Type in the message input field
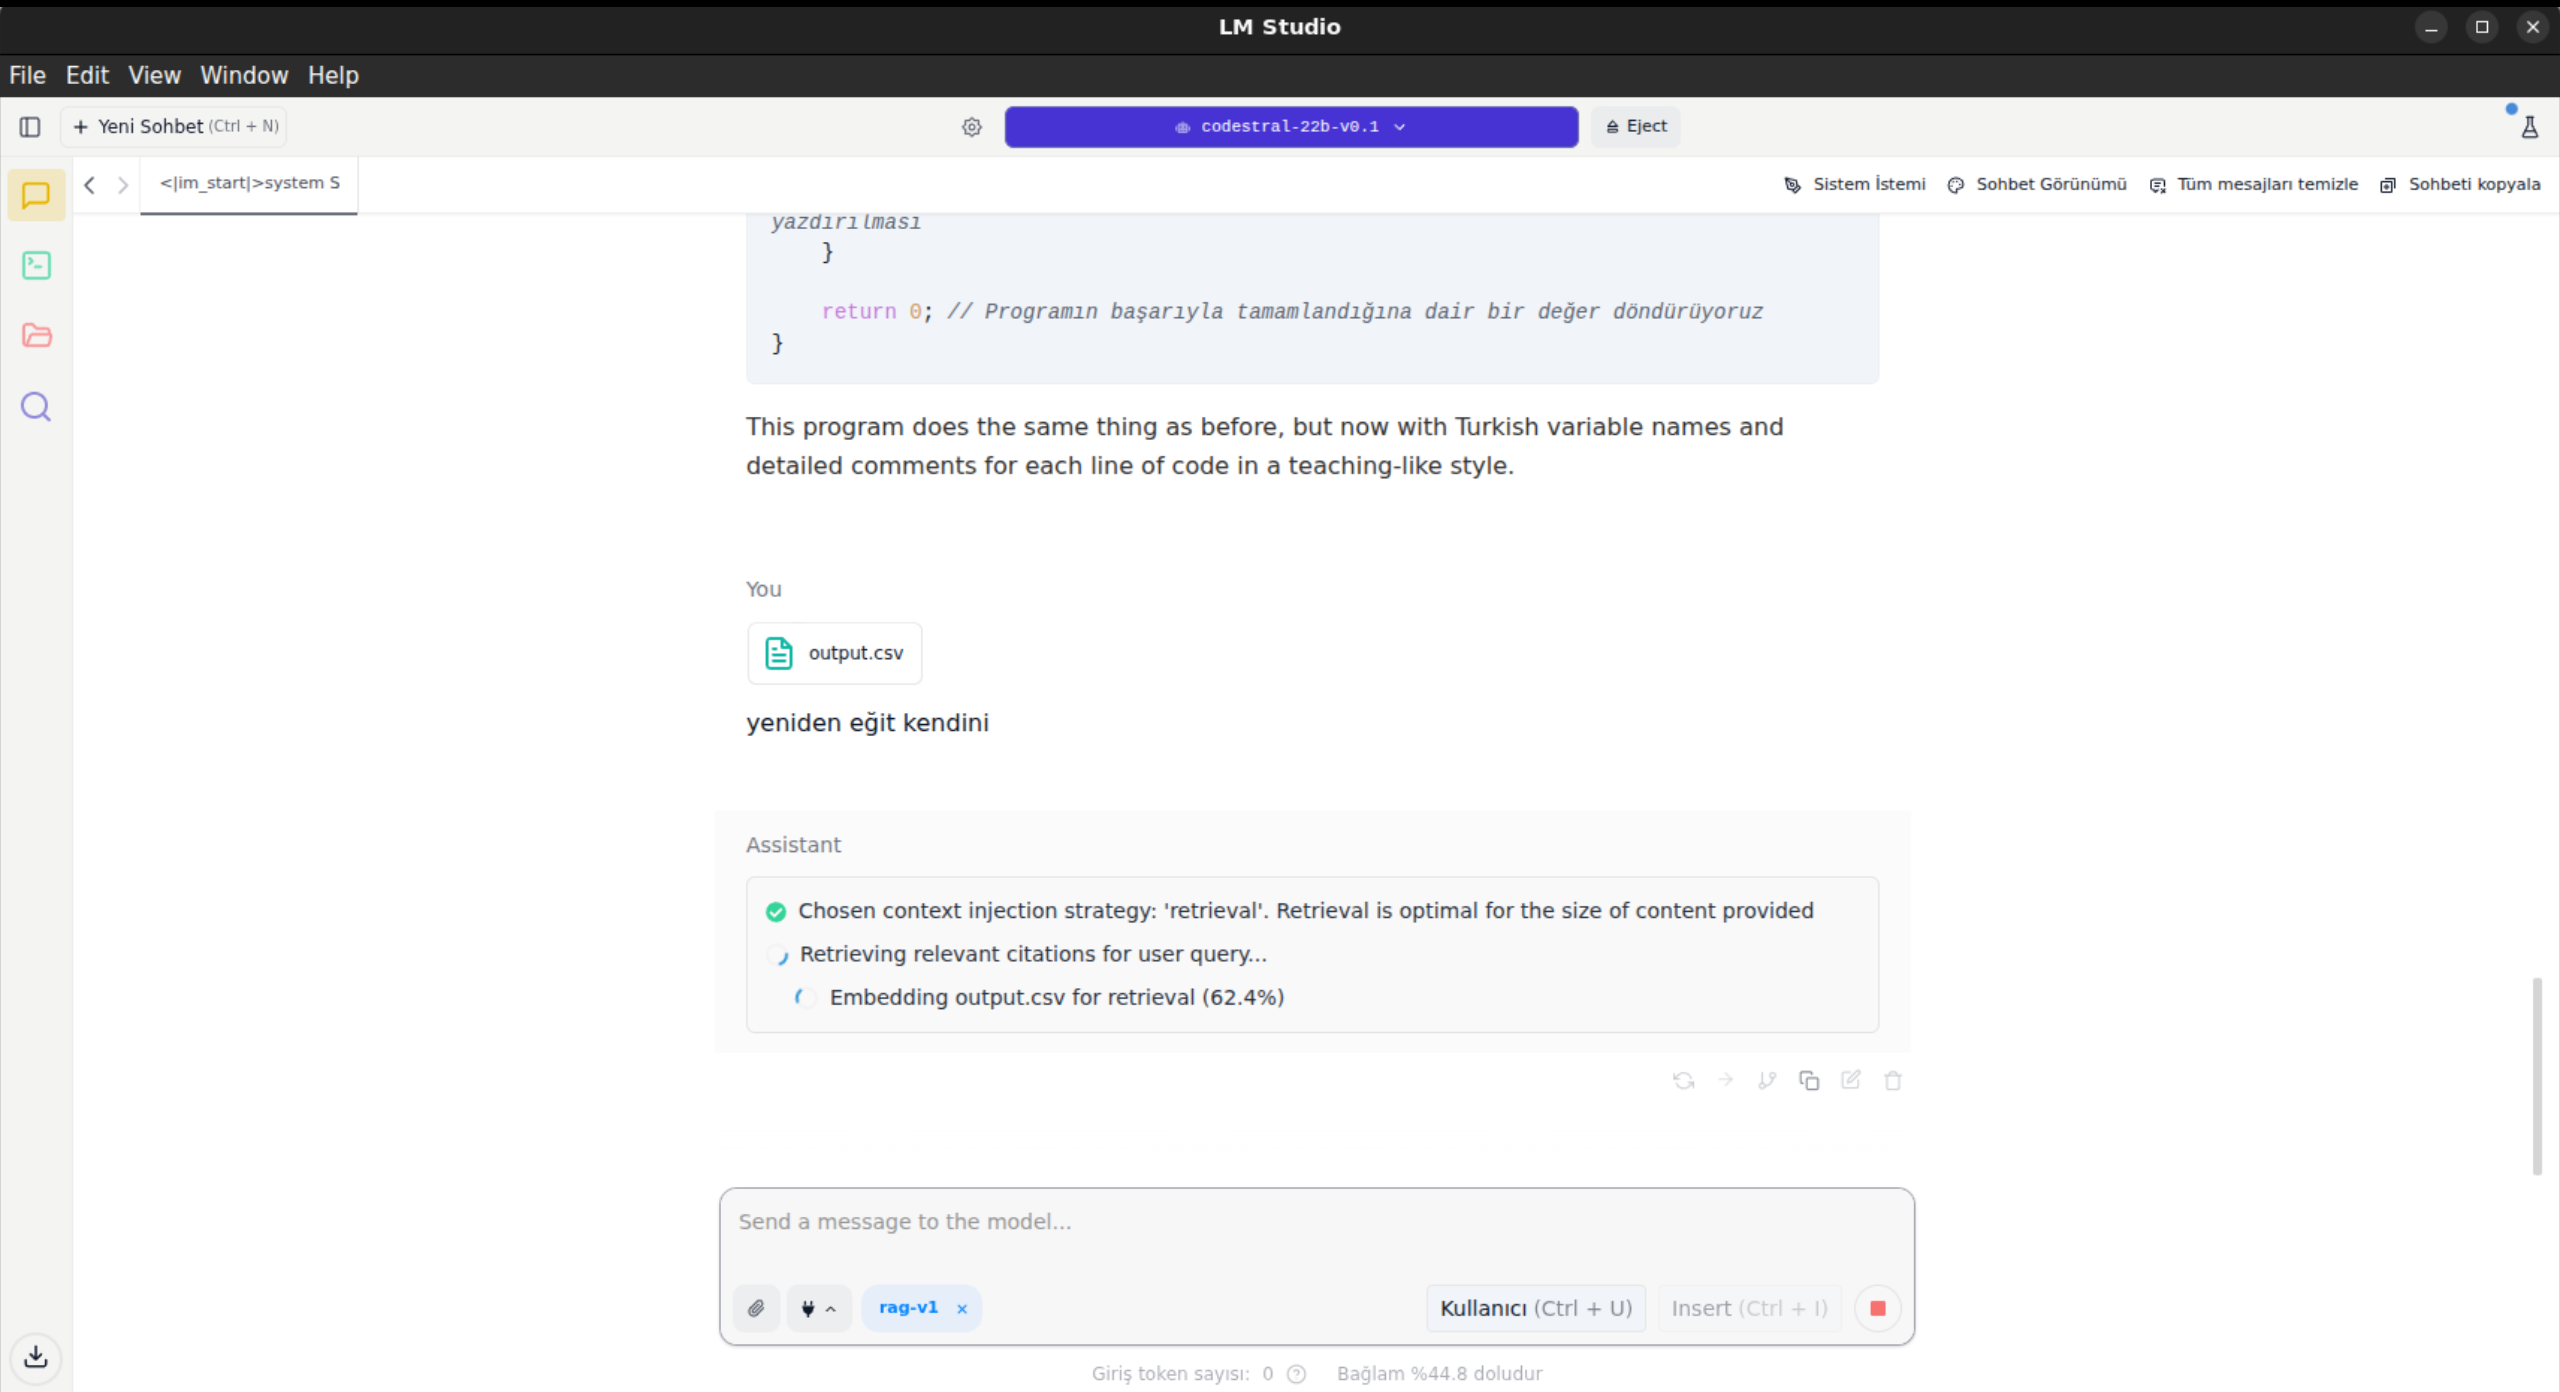The image size is (2560, 1392). [x=1315, y=1222]
